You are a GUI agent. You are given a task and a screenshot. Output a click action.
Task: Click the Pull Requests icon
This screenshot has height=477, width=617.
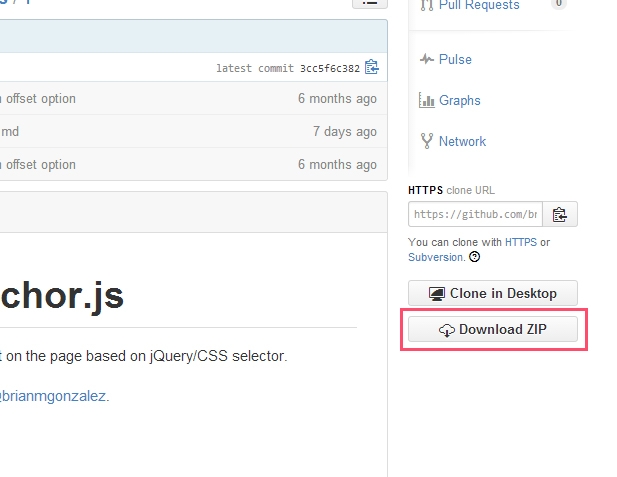point(427,5)
